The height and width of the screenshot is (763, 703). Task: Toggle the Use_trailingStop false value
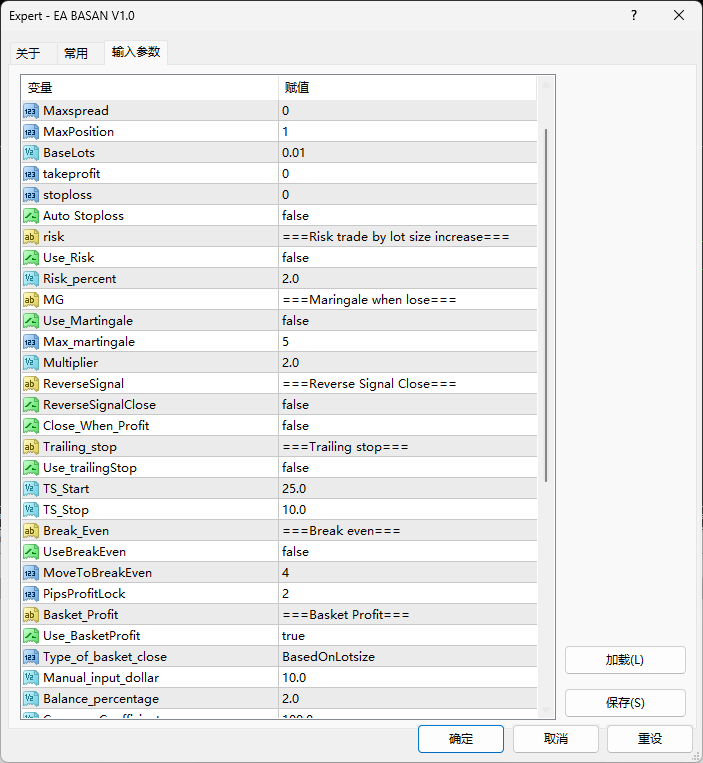pyautogui.click(x=408, y=468)
